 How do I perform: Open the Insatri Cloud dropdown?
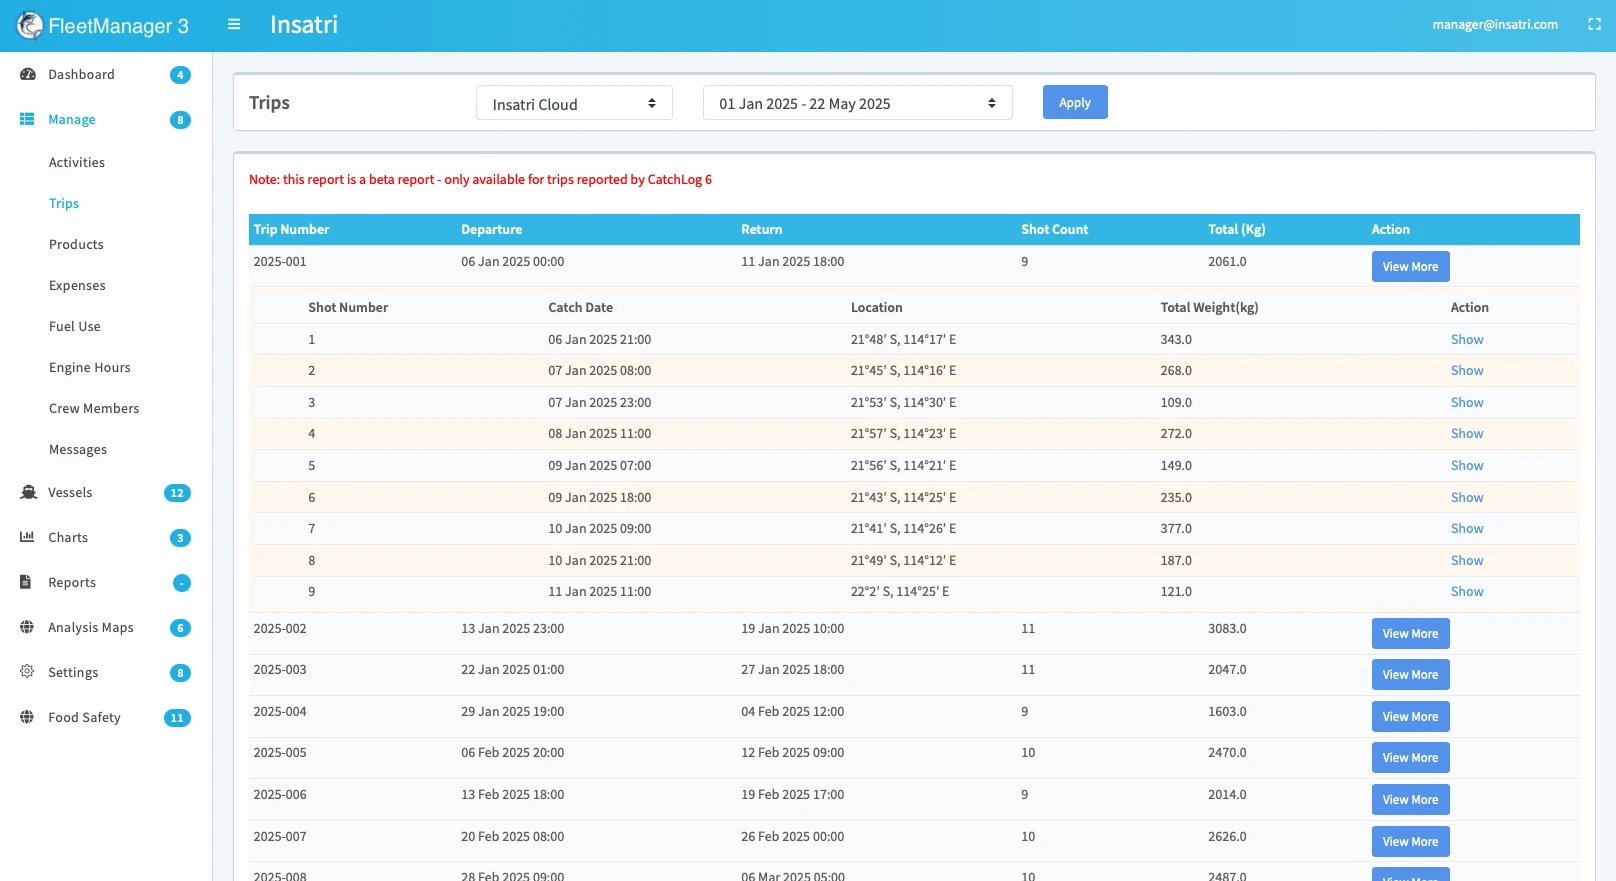[574, 104]
